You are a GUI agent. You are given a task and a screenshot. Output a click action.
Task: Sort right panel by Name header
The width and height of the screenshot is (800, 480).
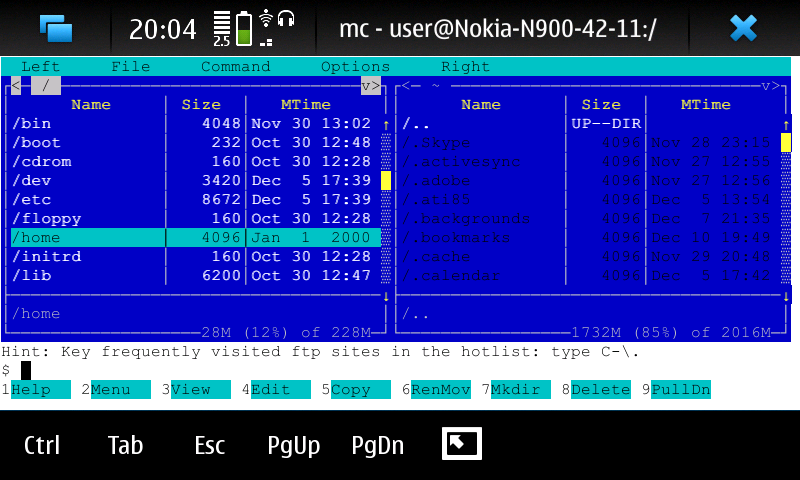coord(481,105)
